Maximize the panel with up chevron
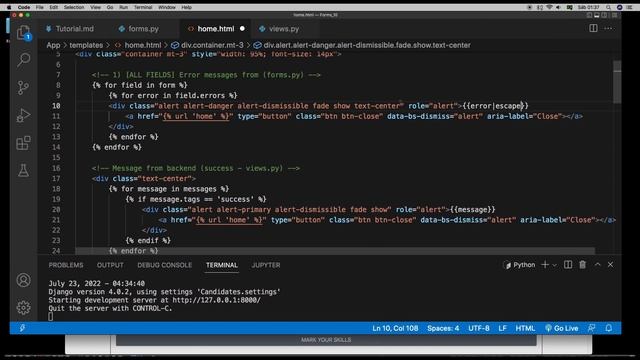This screenshot has width=640, height=360. point(598,265)
